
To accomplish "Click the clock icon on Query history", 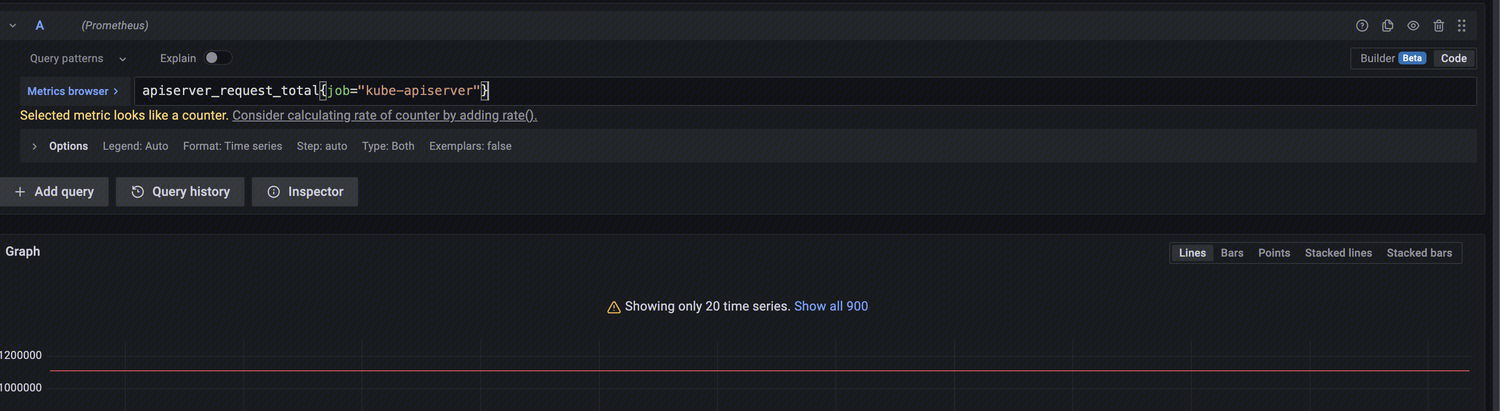I will [x=138, y=192].
